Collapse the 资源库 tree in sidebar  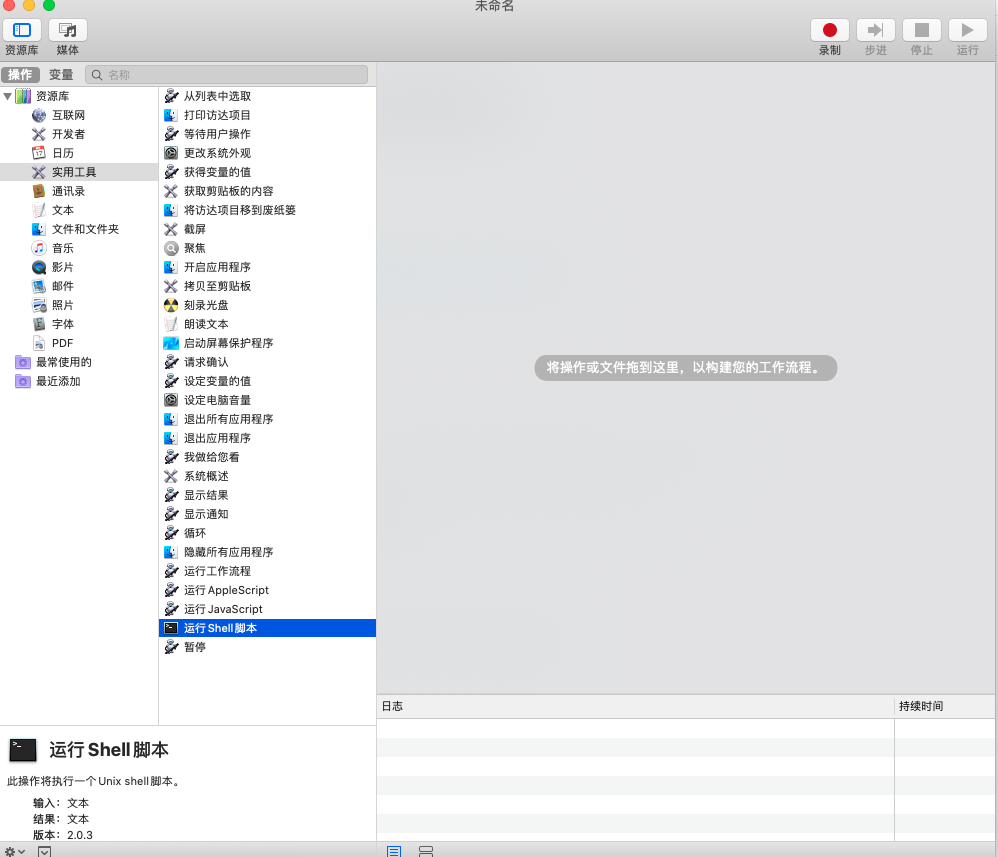tap(9, 95)
